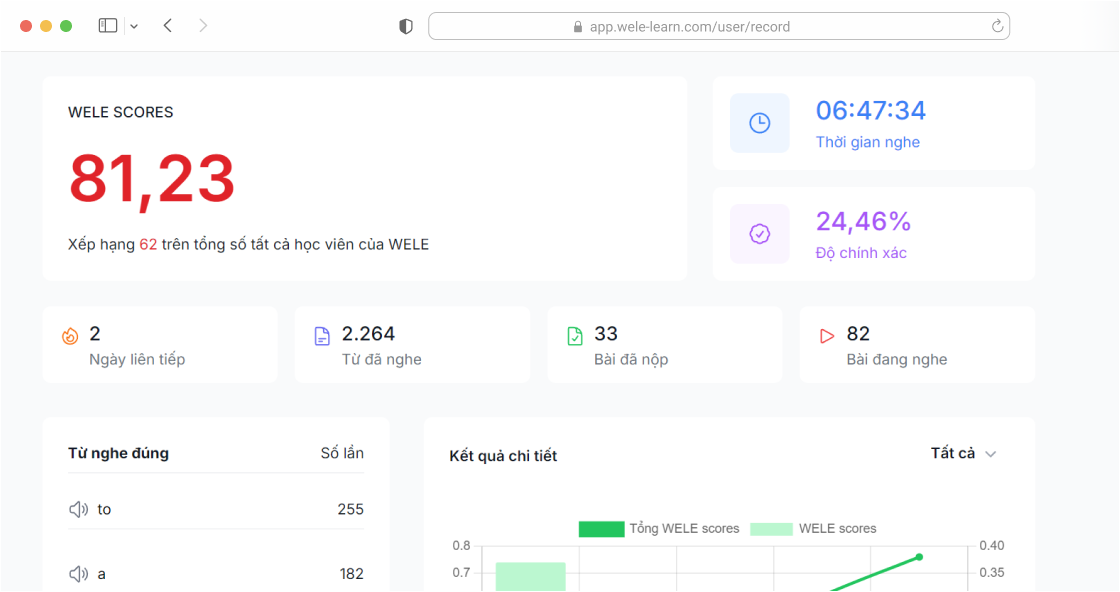Open the Tất cả filter dropdown
Viewport: 1120px width, 592px height.
tap(963, 454)
